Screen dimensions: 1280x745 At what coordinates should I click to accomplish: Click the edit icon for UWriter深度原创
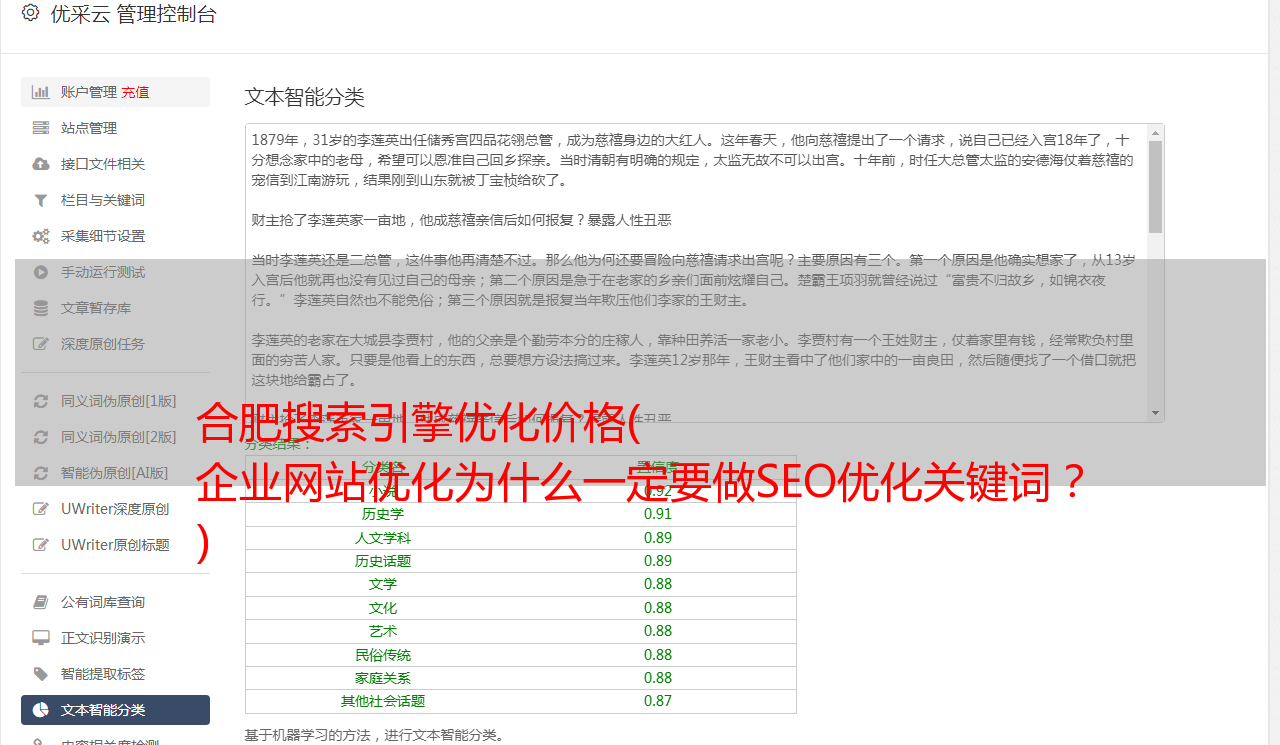pyautogui.click(x=41, y=509)
